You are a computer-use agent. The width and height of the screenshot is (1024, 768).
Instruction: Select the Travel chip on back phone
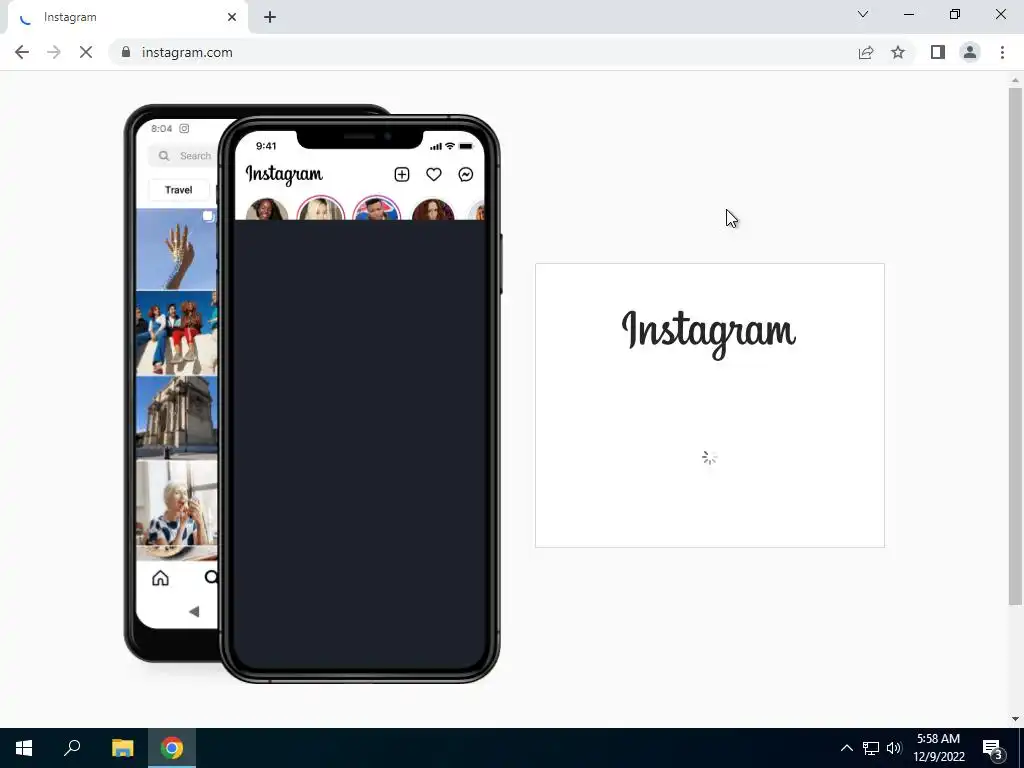pos(178,190)
